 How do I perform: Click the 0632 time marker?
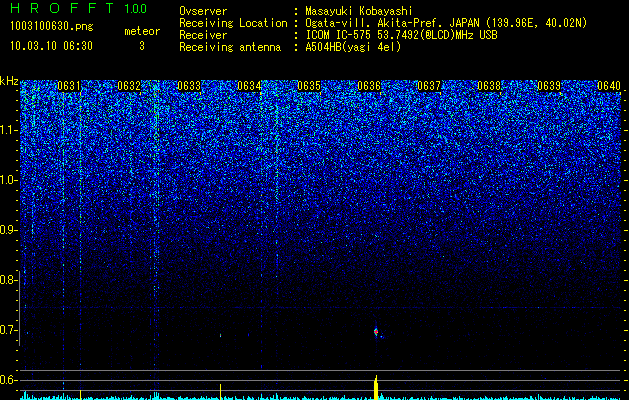click(129, 86)
